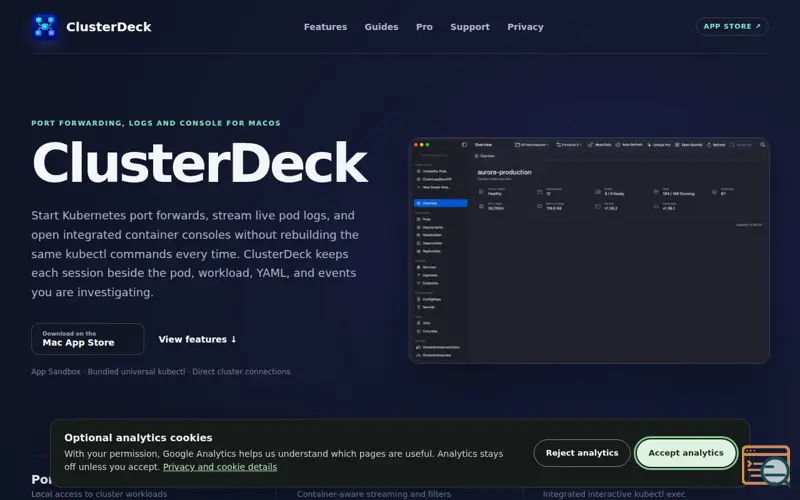Reject analytics cookies
The image size is (800, 500).
coord(582,453)
